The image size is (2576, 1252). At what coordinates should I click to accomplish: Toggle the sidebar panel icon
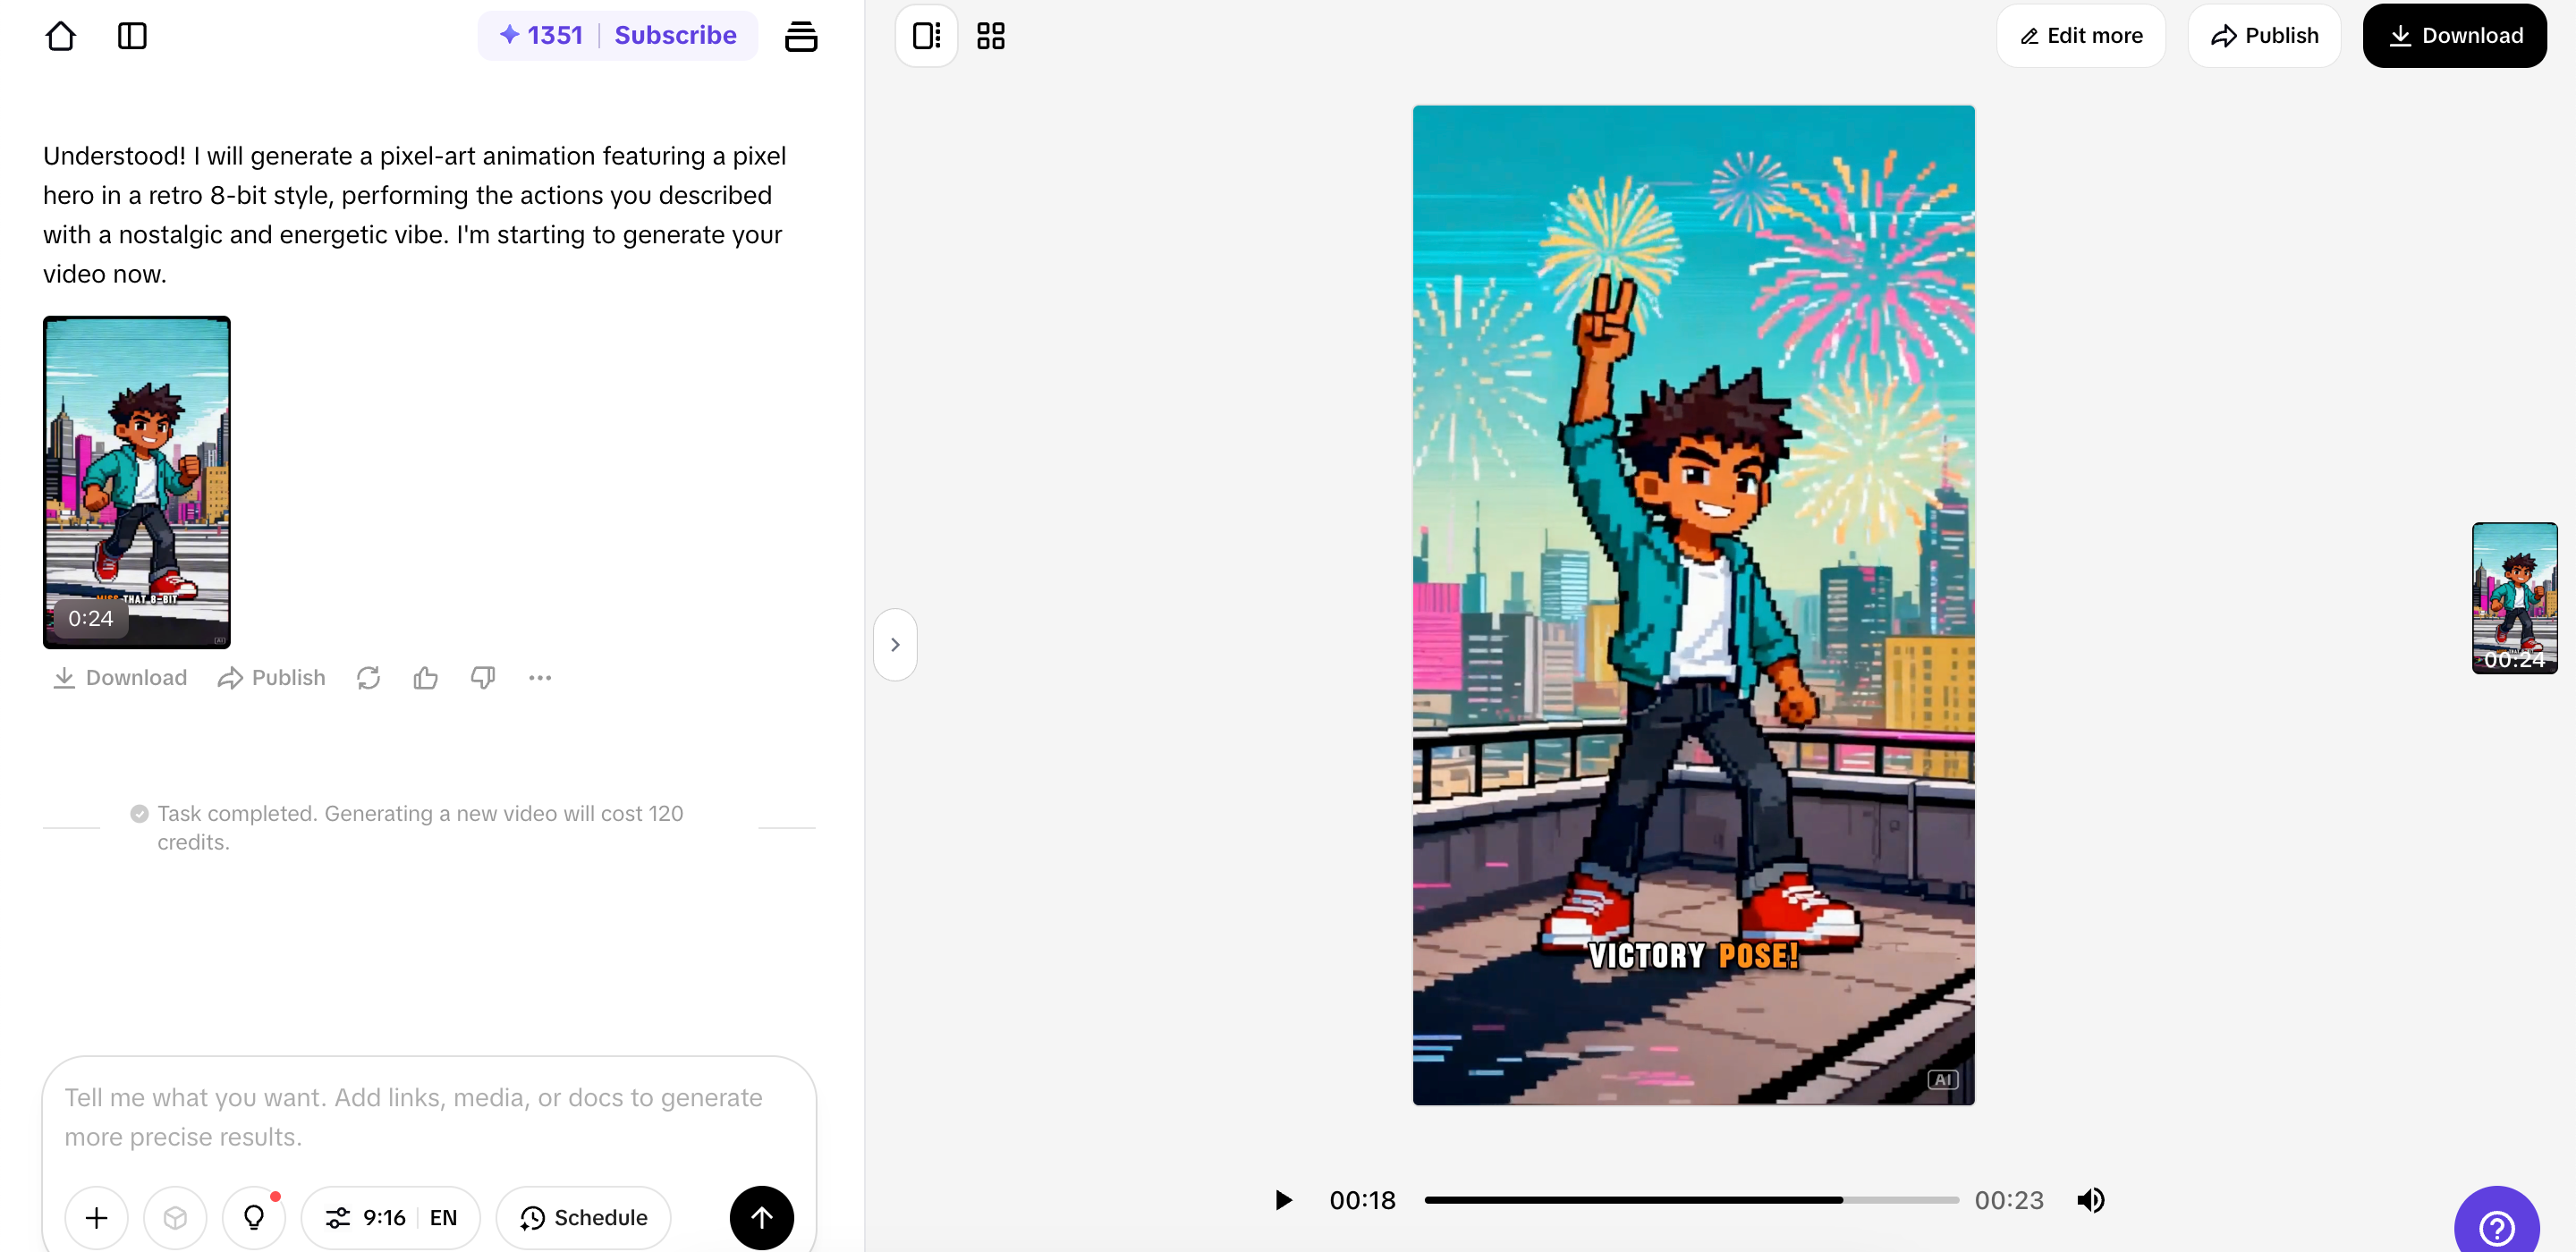click(x=131, y=35)
